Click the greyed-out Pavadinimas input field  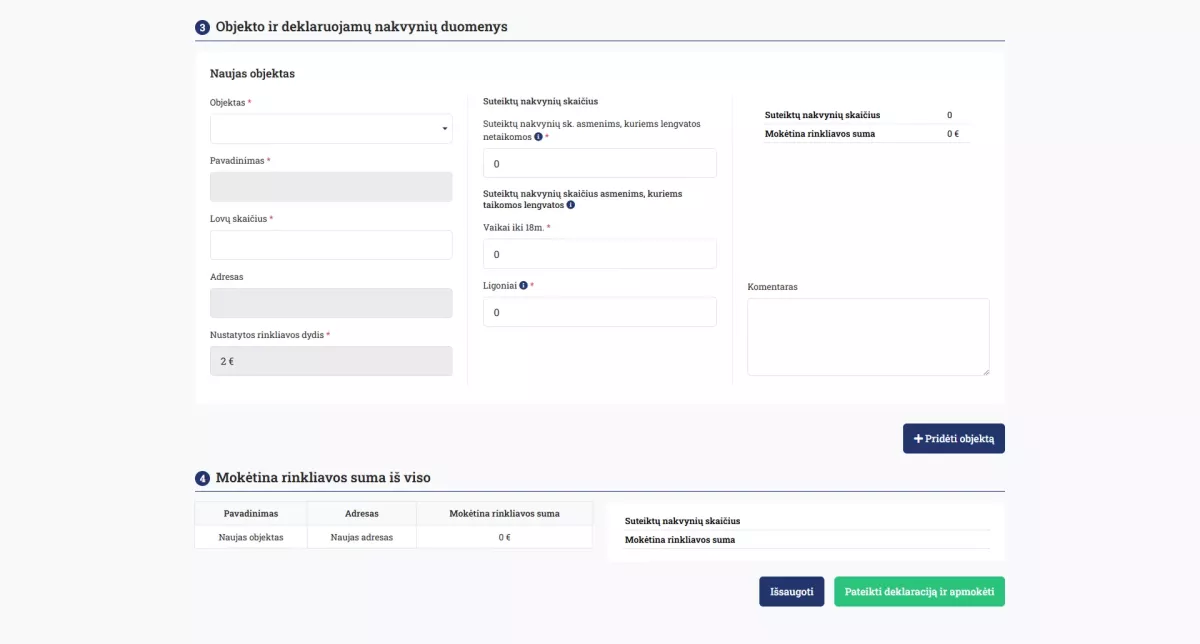click(331, 187)
